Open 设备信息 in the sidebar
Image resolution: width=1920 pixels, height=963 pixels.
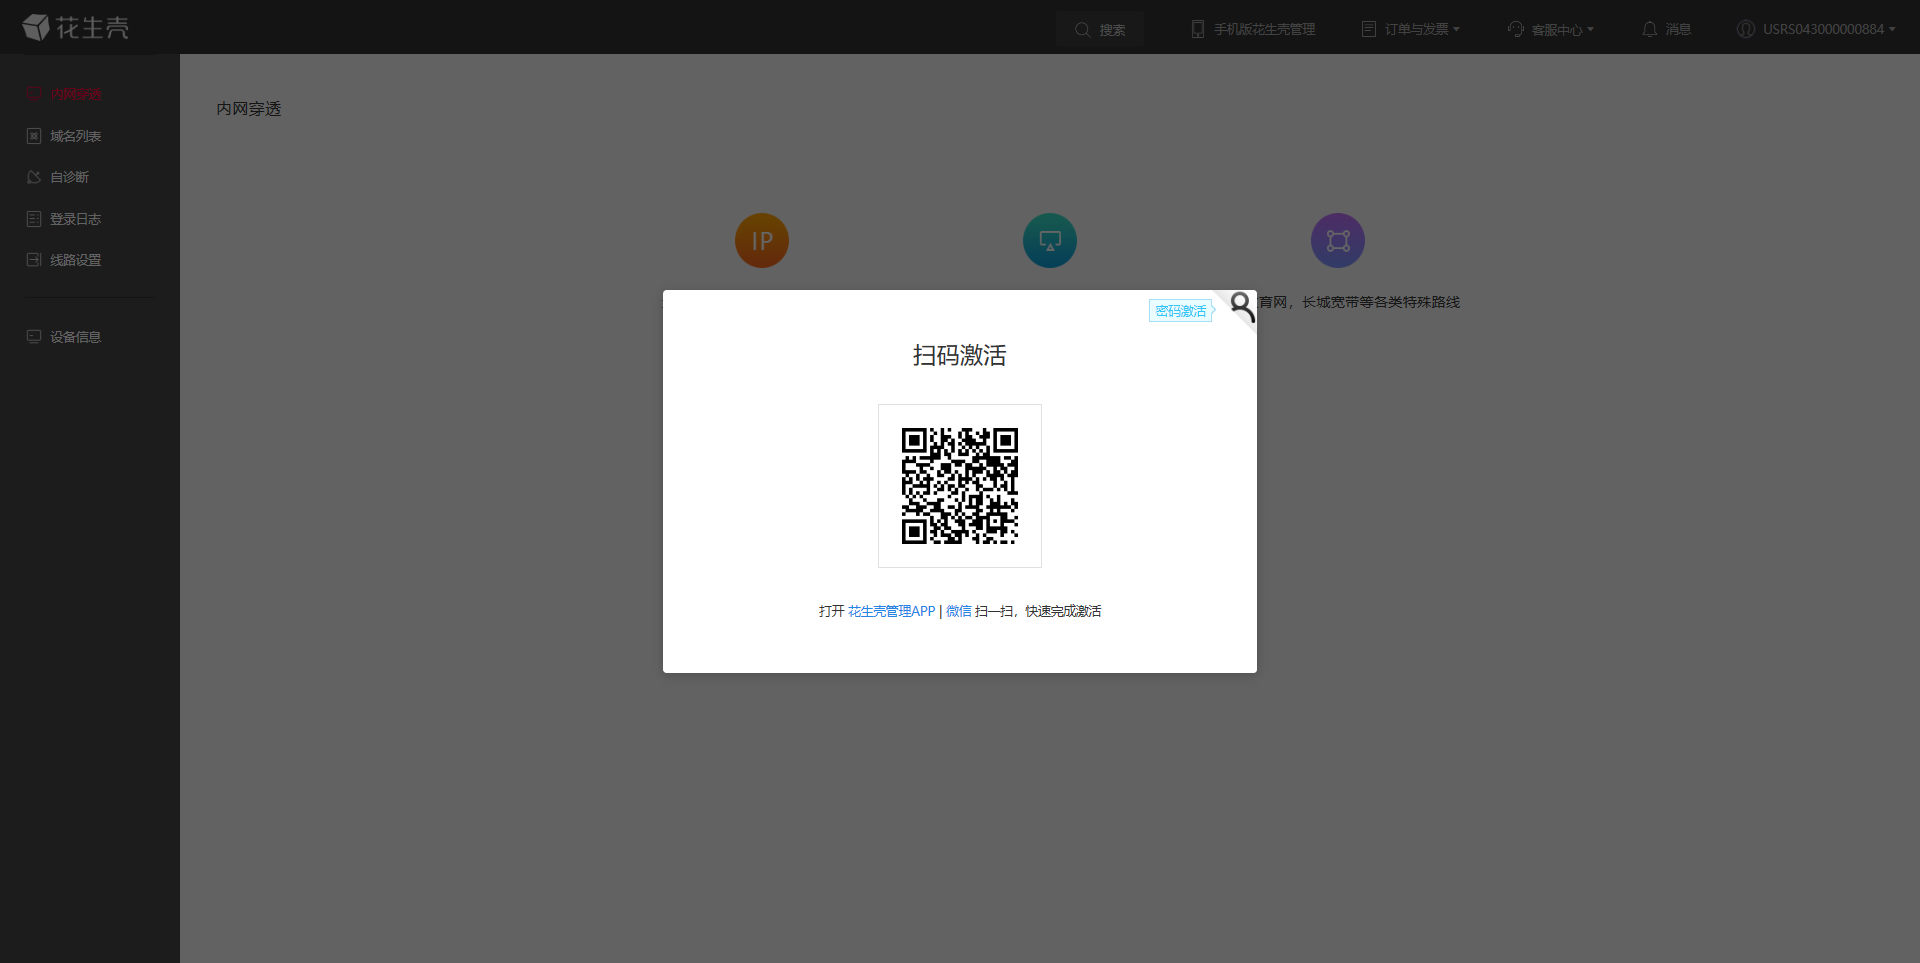tap(75, 337)
